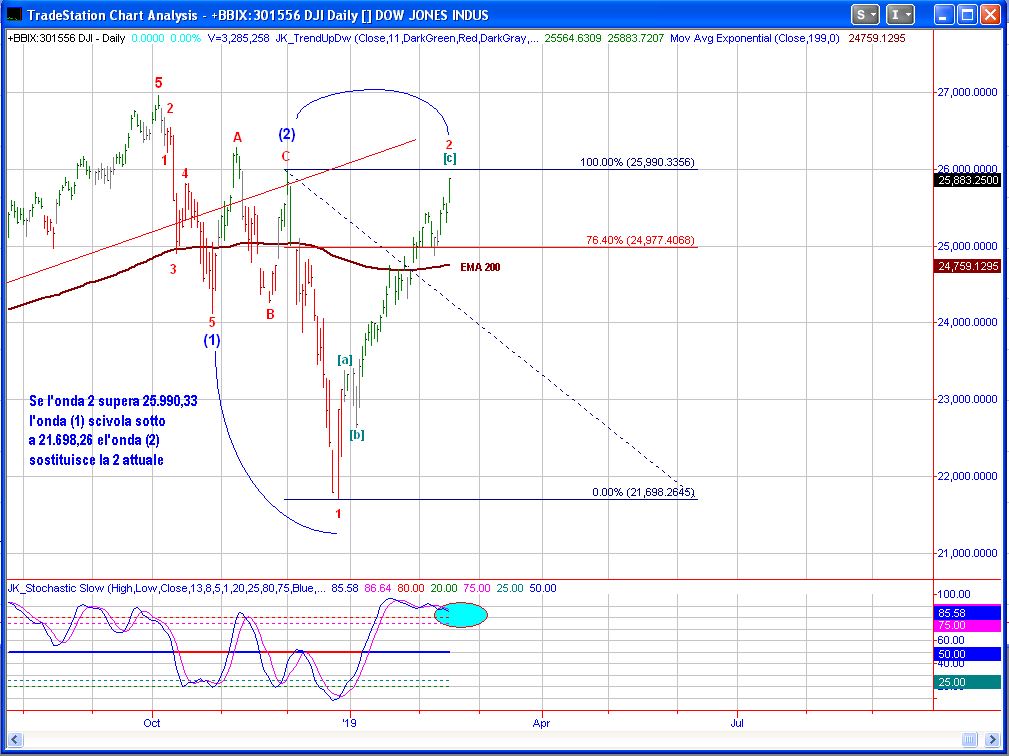Open the I dropdown button in title bar
This screenshot has height=756, width=1009.
(x=901, y=14)
